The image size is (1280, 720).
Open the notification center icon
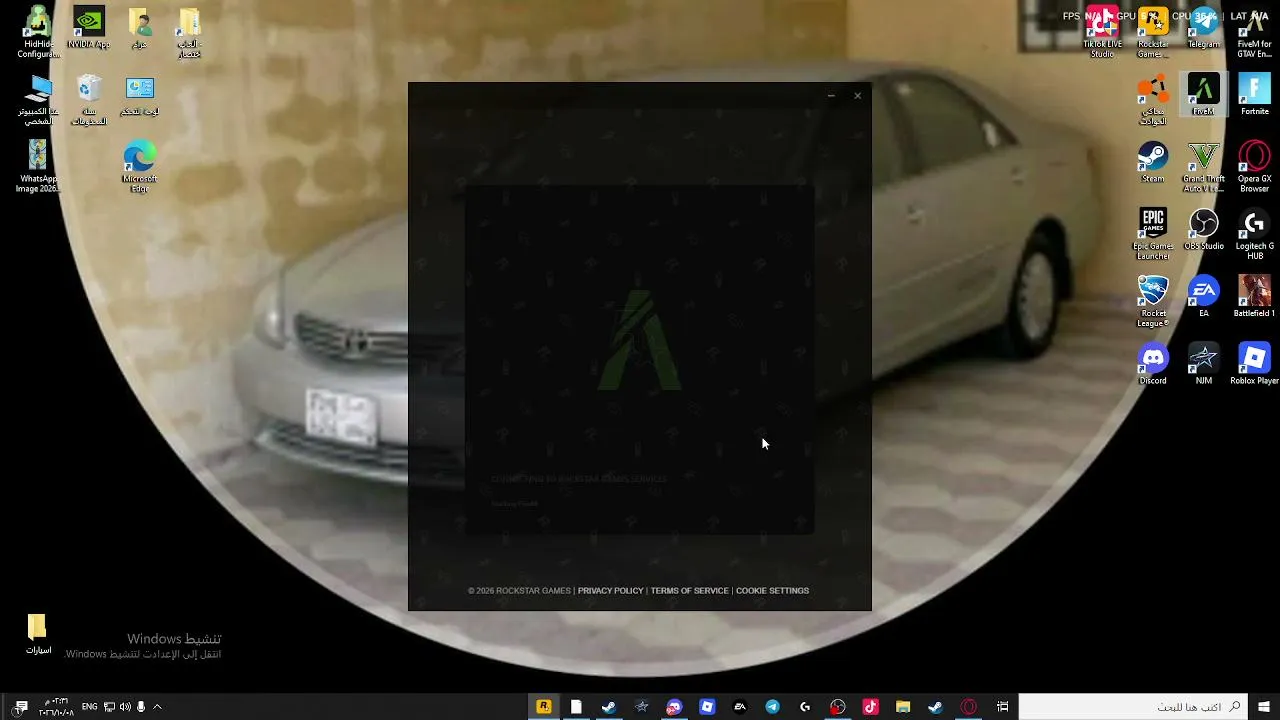pyautogui.click(x=21, y=707)
